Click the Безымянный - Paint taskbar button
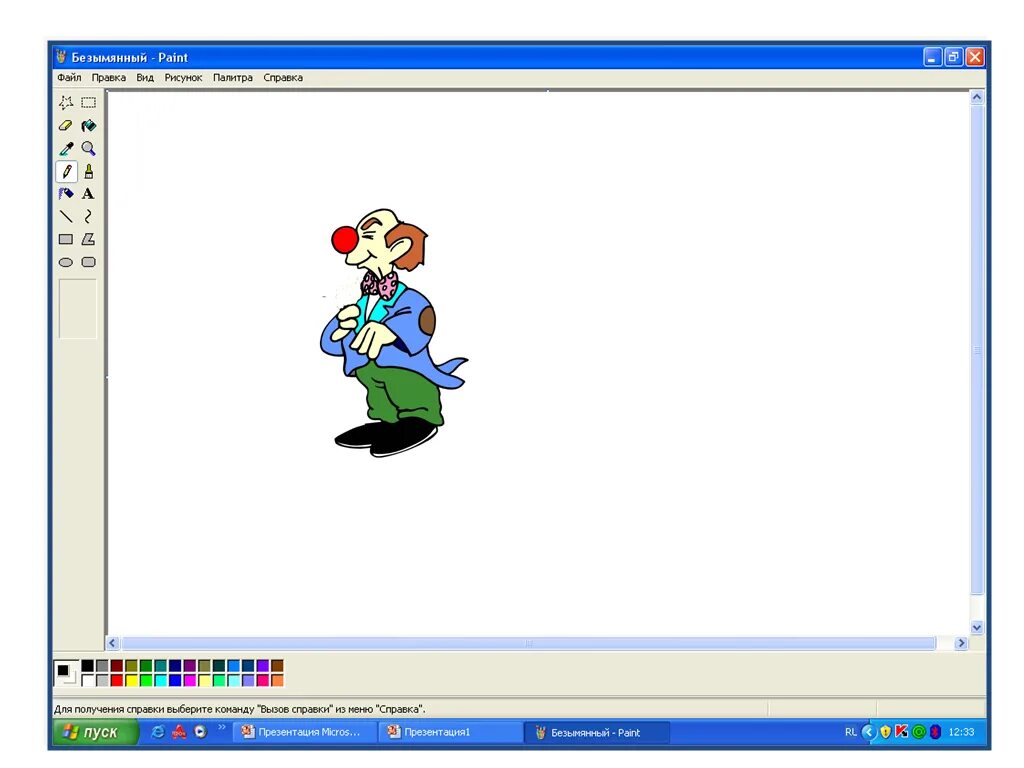This screenshot has width=1024, height=768. pyautogui.click(x=597, y=732)
